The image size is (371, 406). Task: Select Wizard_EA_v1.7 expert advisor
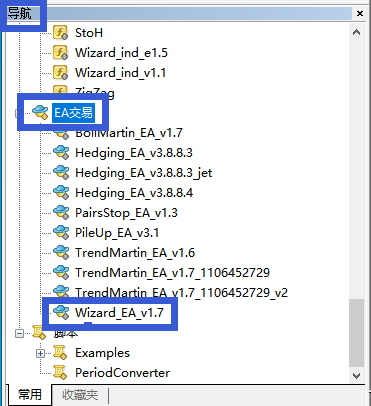click(119, 313)
